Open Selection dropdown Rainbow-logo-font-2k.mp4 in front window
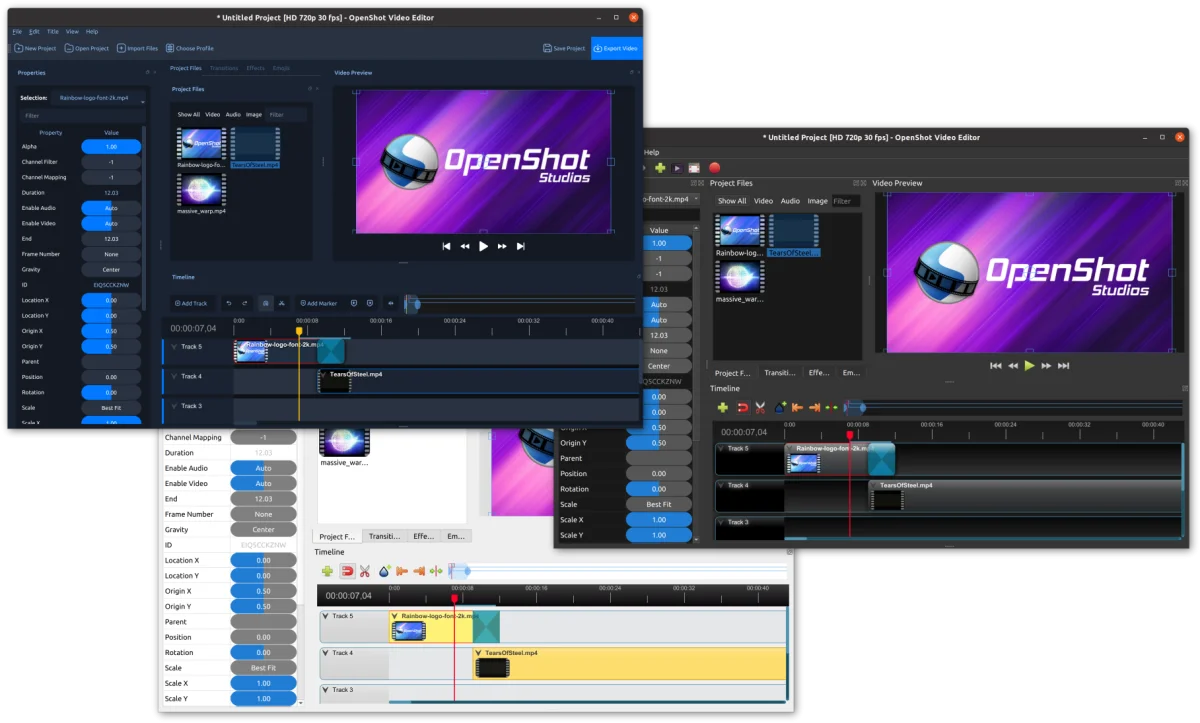 click(100, 98)
